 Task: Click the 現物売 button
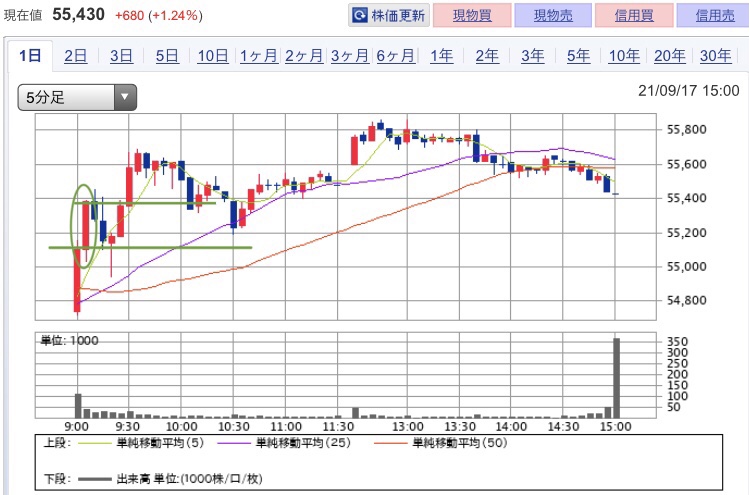(x=553, y=15)
